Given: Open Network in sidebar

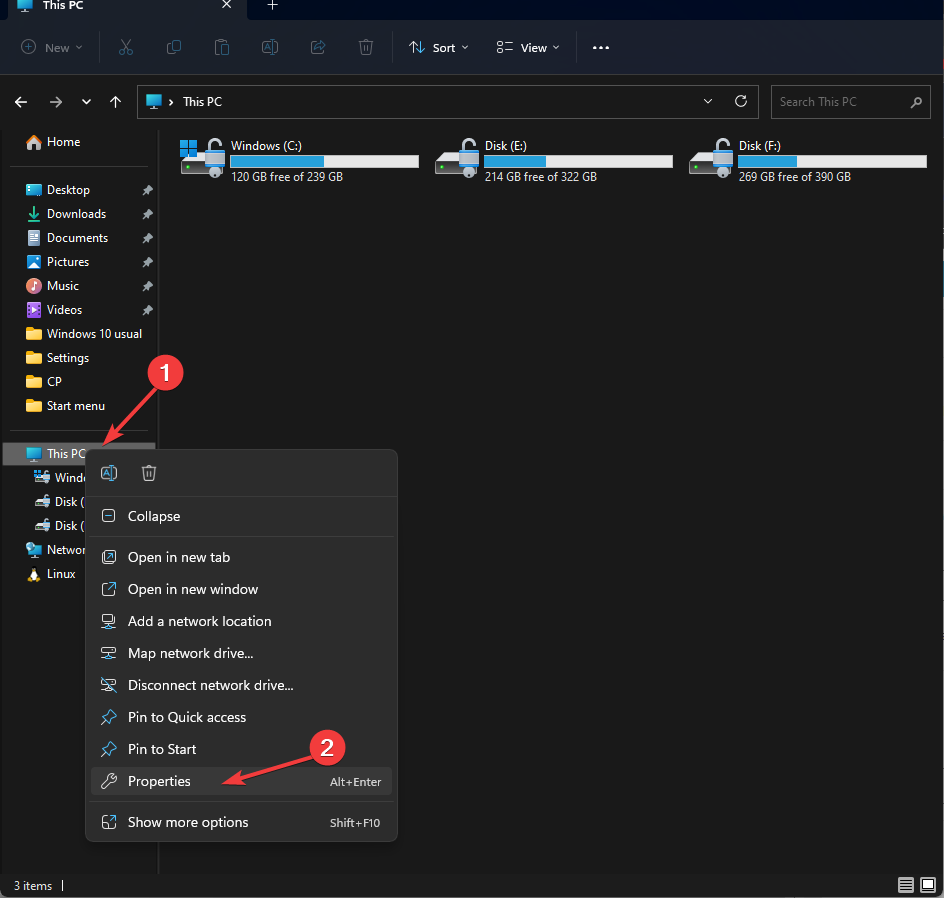Looking at the screenshot, I should pyautogui.click(x=55, y=550).
